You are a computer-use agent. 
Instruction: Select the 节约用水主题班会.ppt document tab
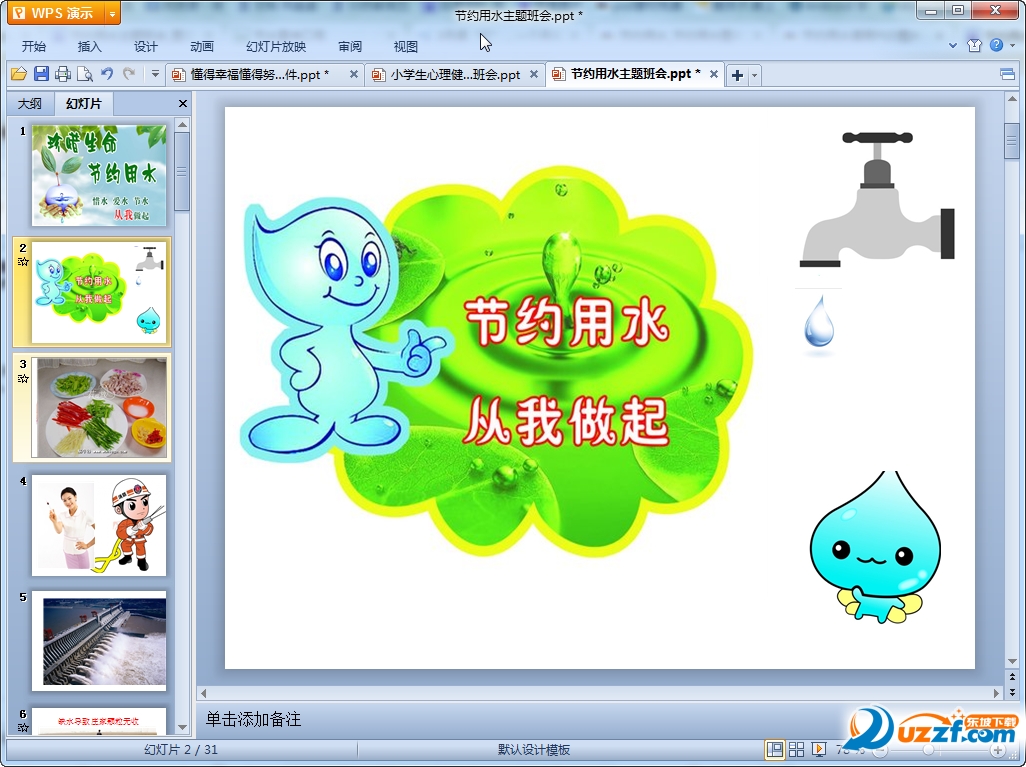coord(633,74)
